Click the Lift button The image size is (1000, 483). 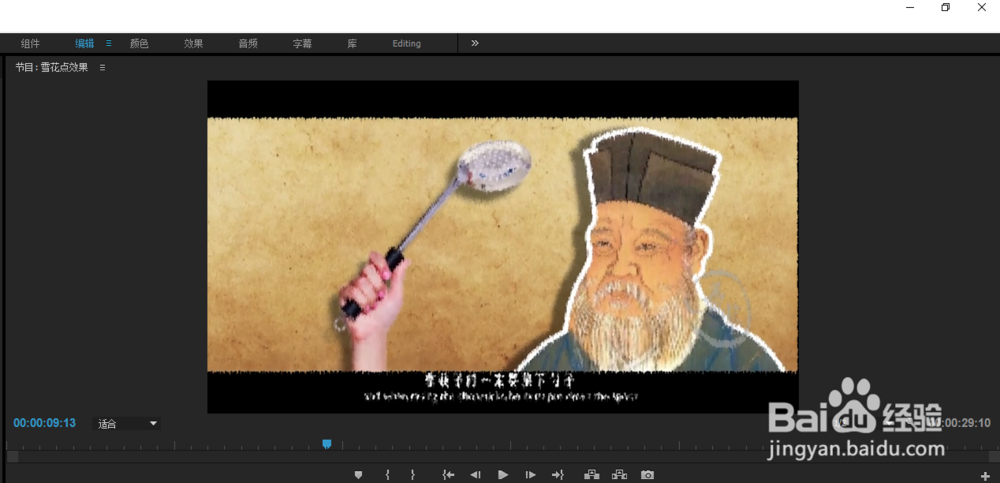[x=592, y=475]
